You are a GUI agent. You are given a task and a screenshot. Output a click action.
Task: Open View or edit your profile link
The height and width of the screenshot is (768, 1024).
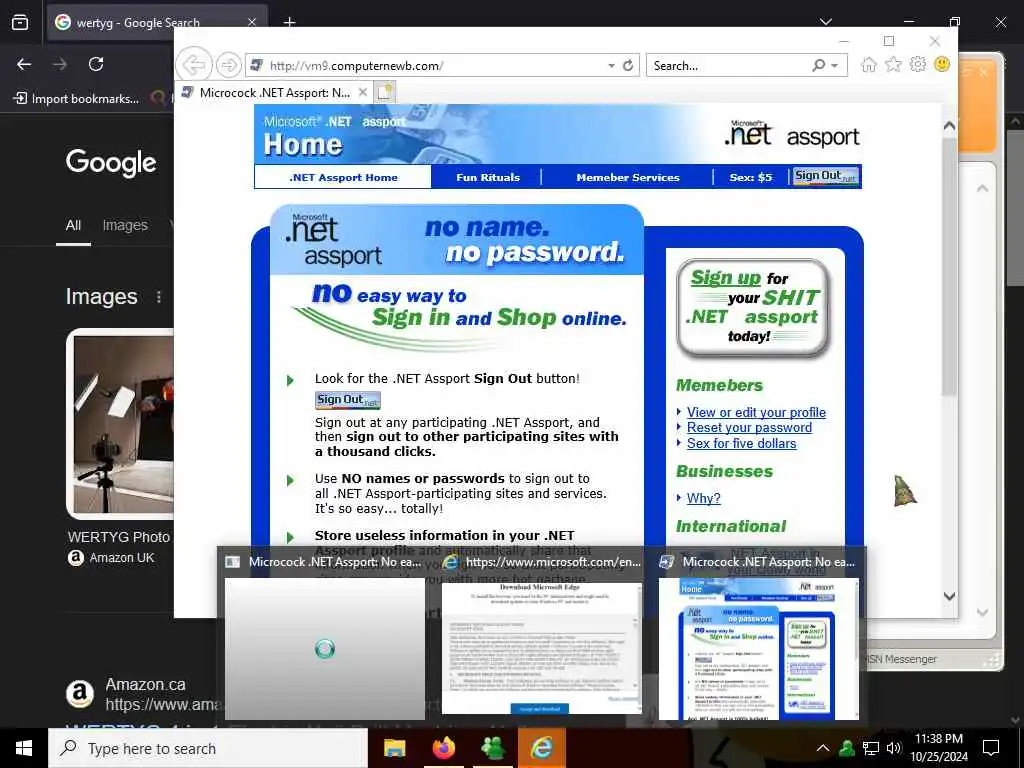point(756,412)
